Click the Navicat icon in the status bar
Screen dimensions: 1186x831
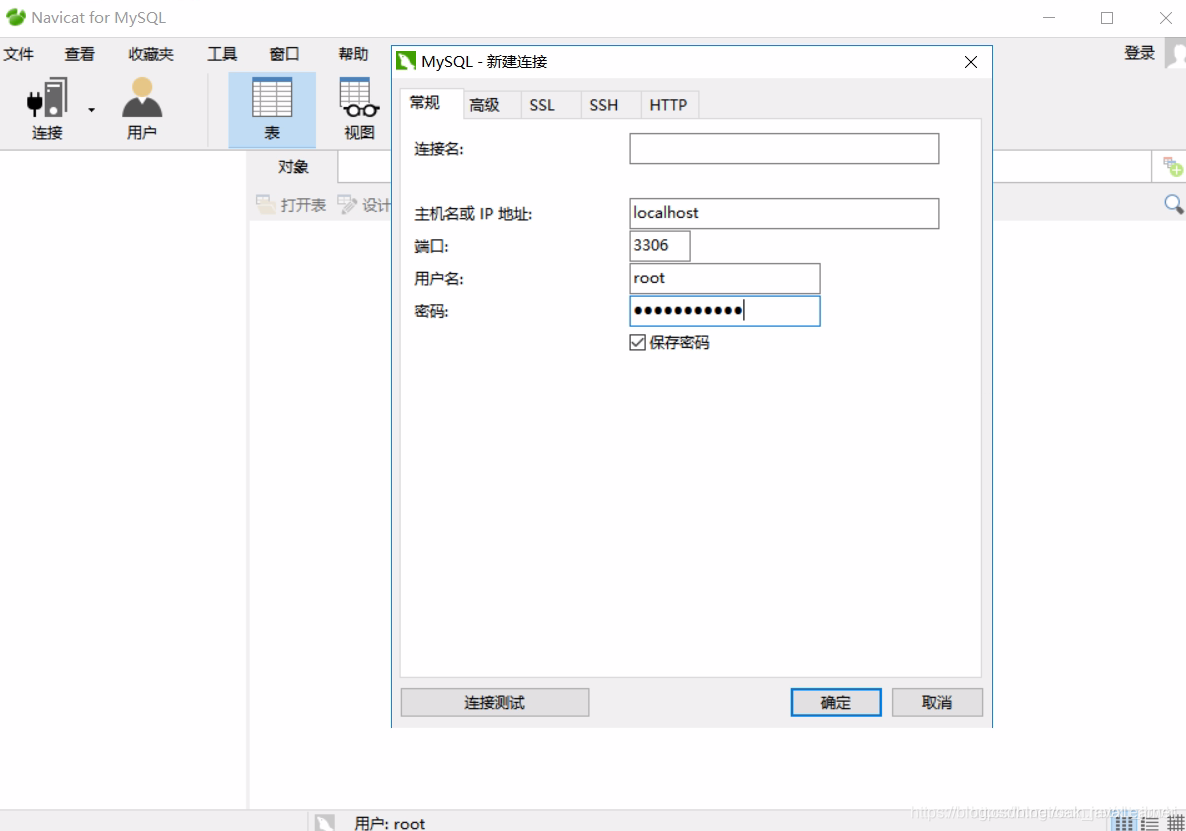click(324, 823)
